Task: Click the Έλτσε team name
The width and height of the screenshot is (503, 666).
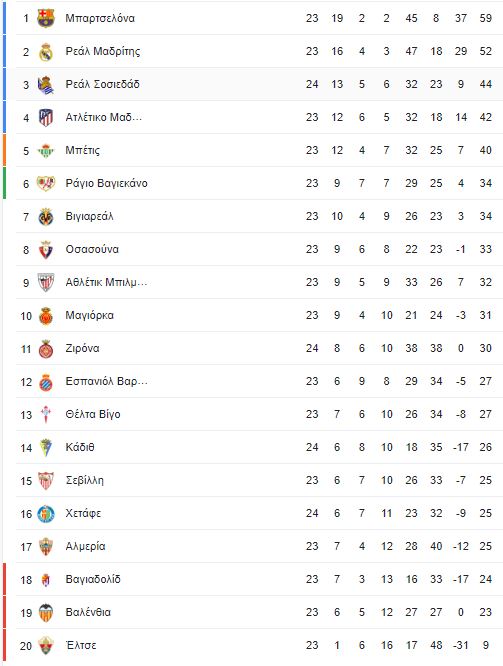Action: (x=81, y=645)
